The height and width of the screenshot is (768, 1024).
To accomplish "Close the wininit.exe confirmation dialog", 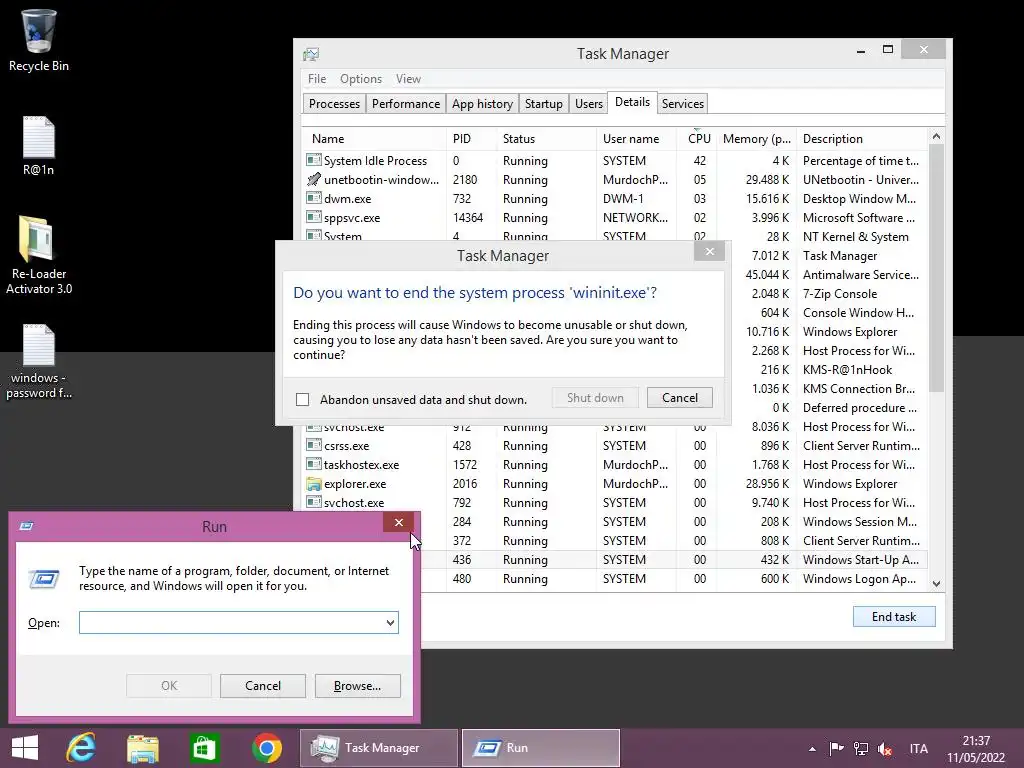I will click(x=709, y=251).
